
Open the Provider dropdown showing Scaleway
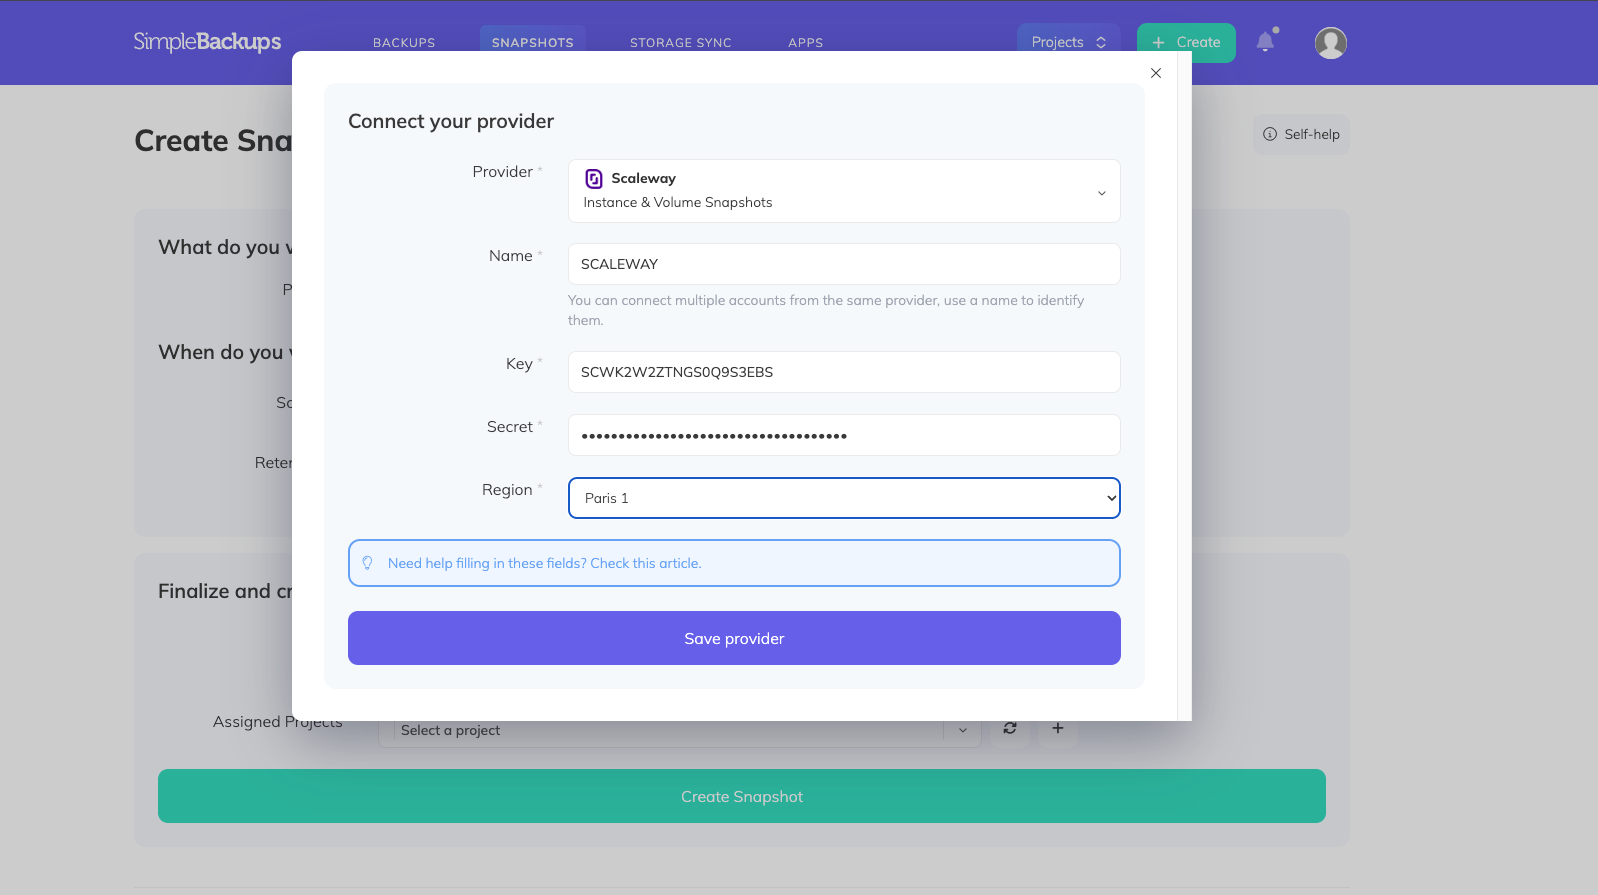pyautogui.click(x=844, y=191)
